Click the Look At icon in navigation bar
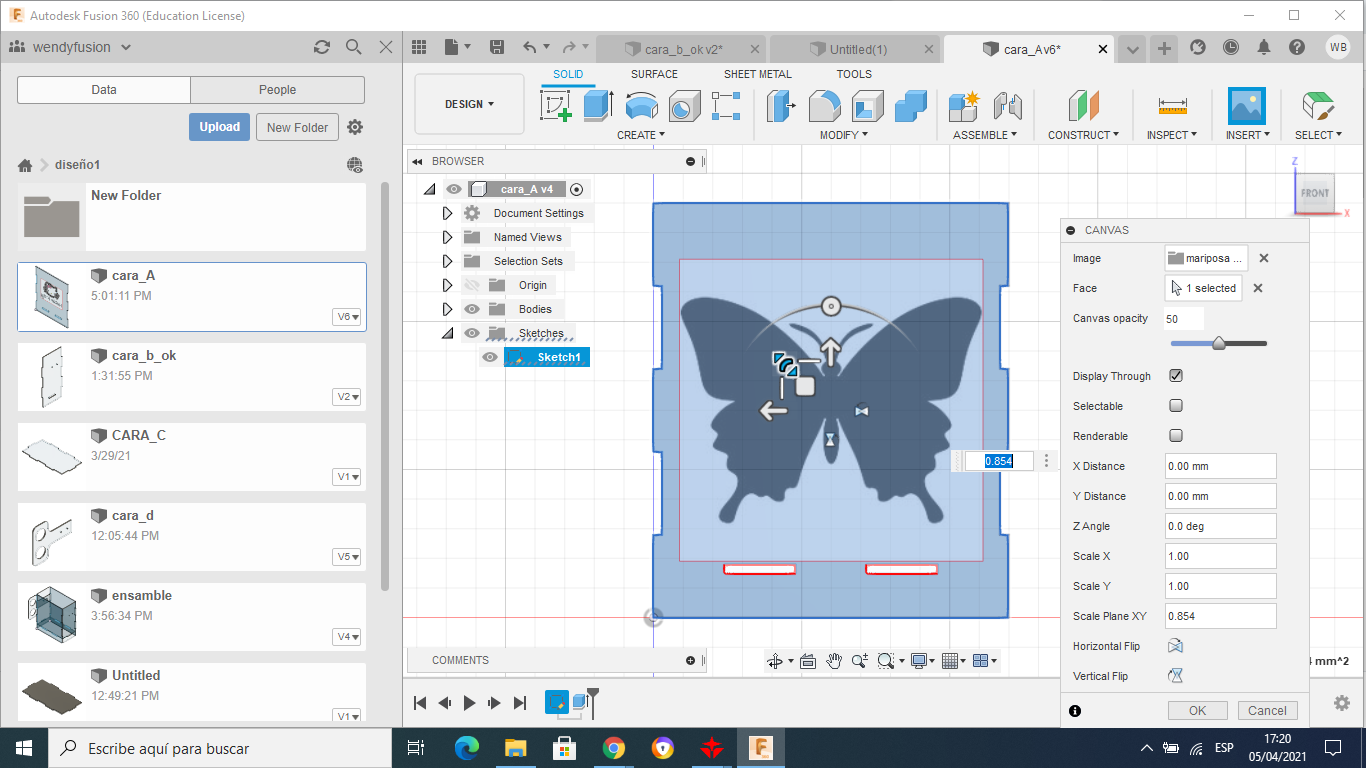 808,661
